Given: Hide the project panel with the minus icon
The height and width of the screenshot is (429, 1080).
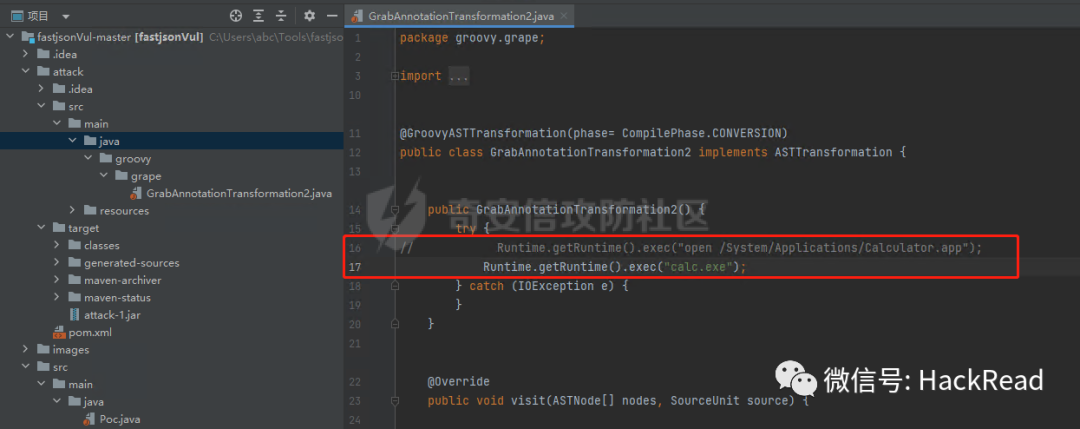Looking at the screenshot, I should (x=332, y=15).
